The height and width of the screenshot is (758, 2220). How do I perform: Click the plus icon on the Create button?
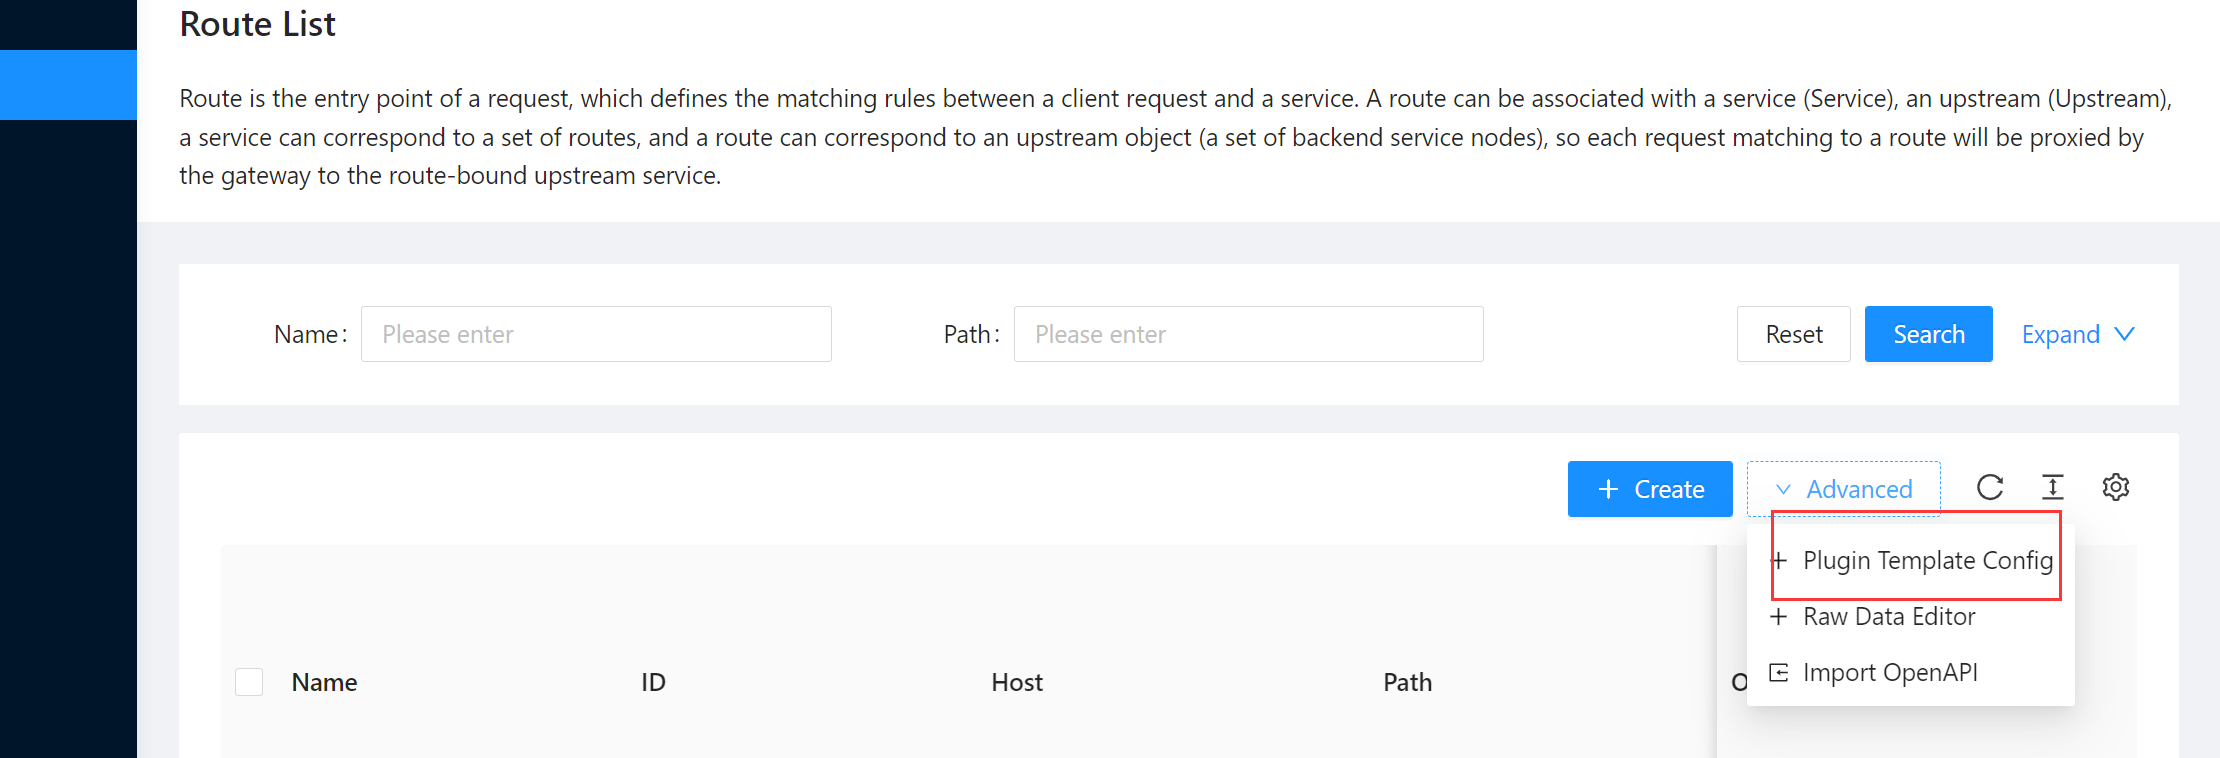pos(1608,489)
